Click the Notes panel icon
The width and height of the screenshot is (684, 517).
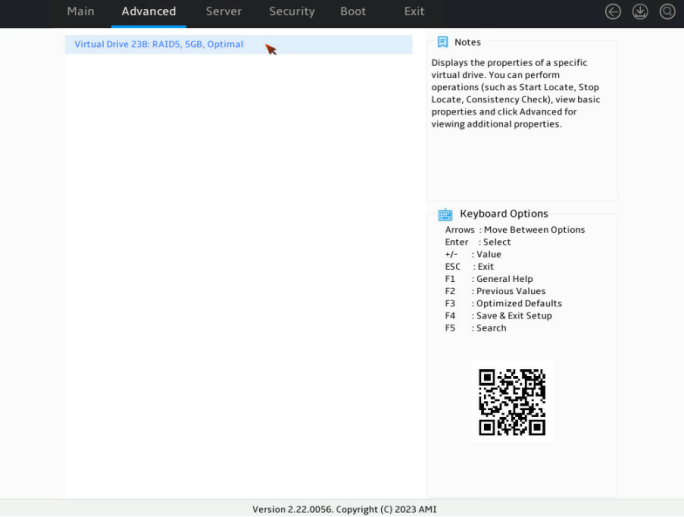click(x=442, y=42)
